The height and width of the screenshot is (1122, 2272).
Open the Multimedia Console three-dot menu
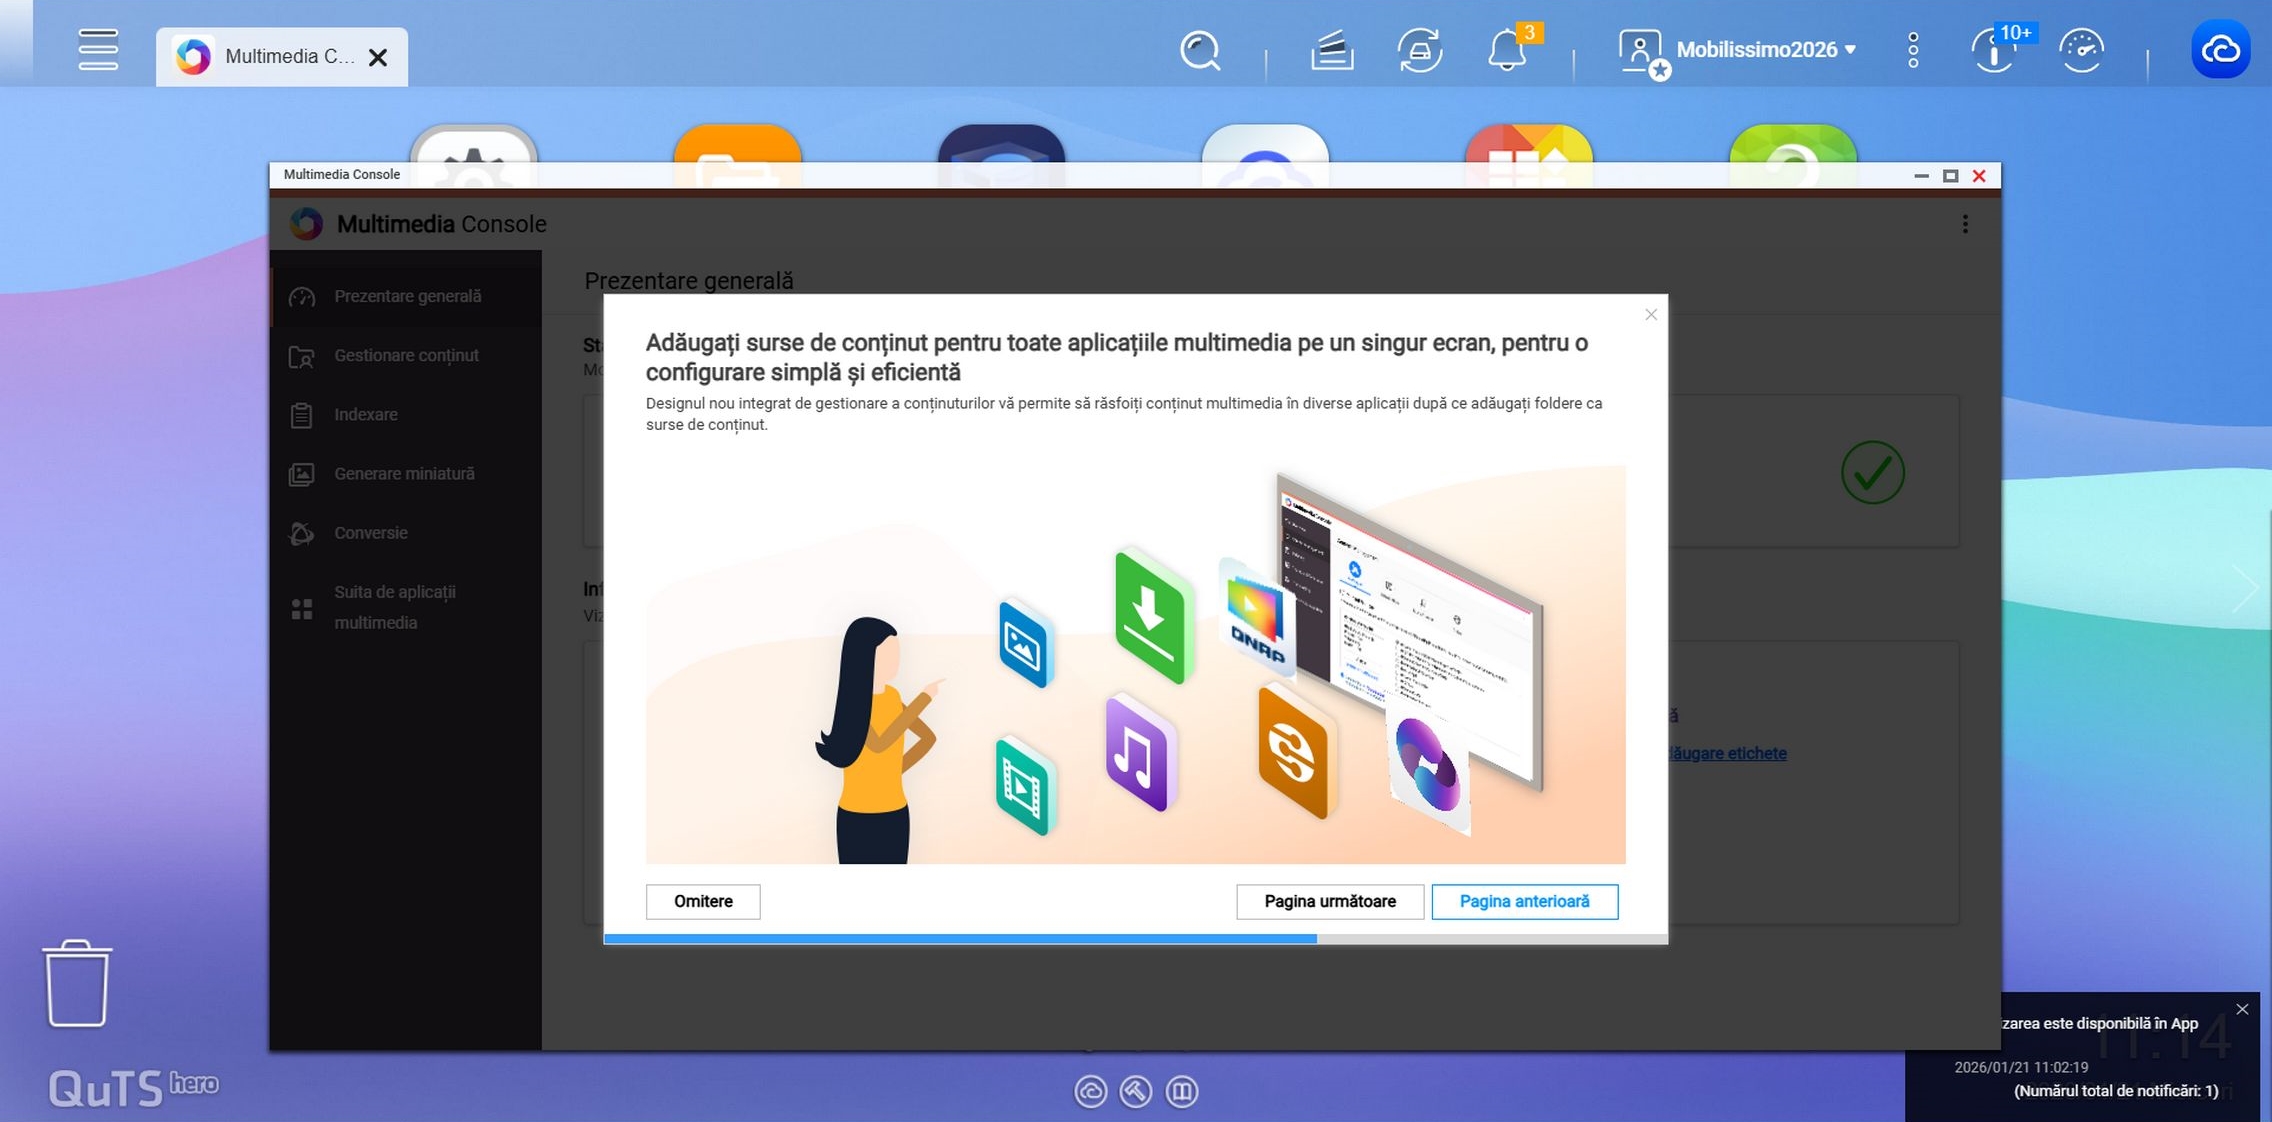[x=1964, y=224]
